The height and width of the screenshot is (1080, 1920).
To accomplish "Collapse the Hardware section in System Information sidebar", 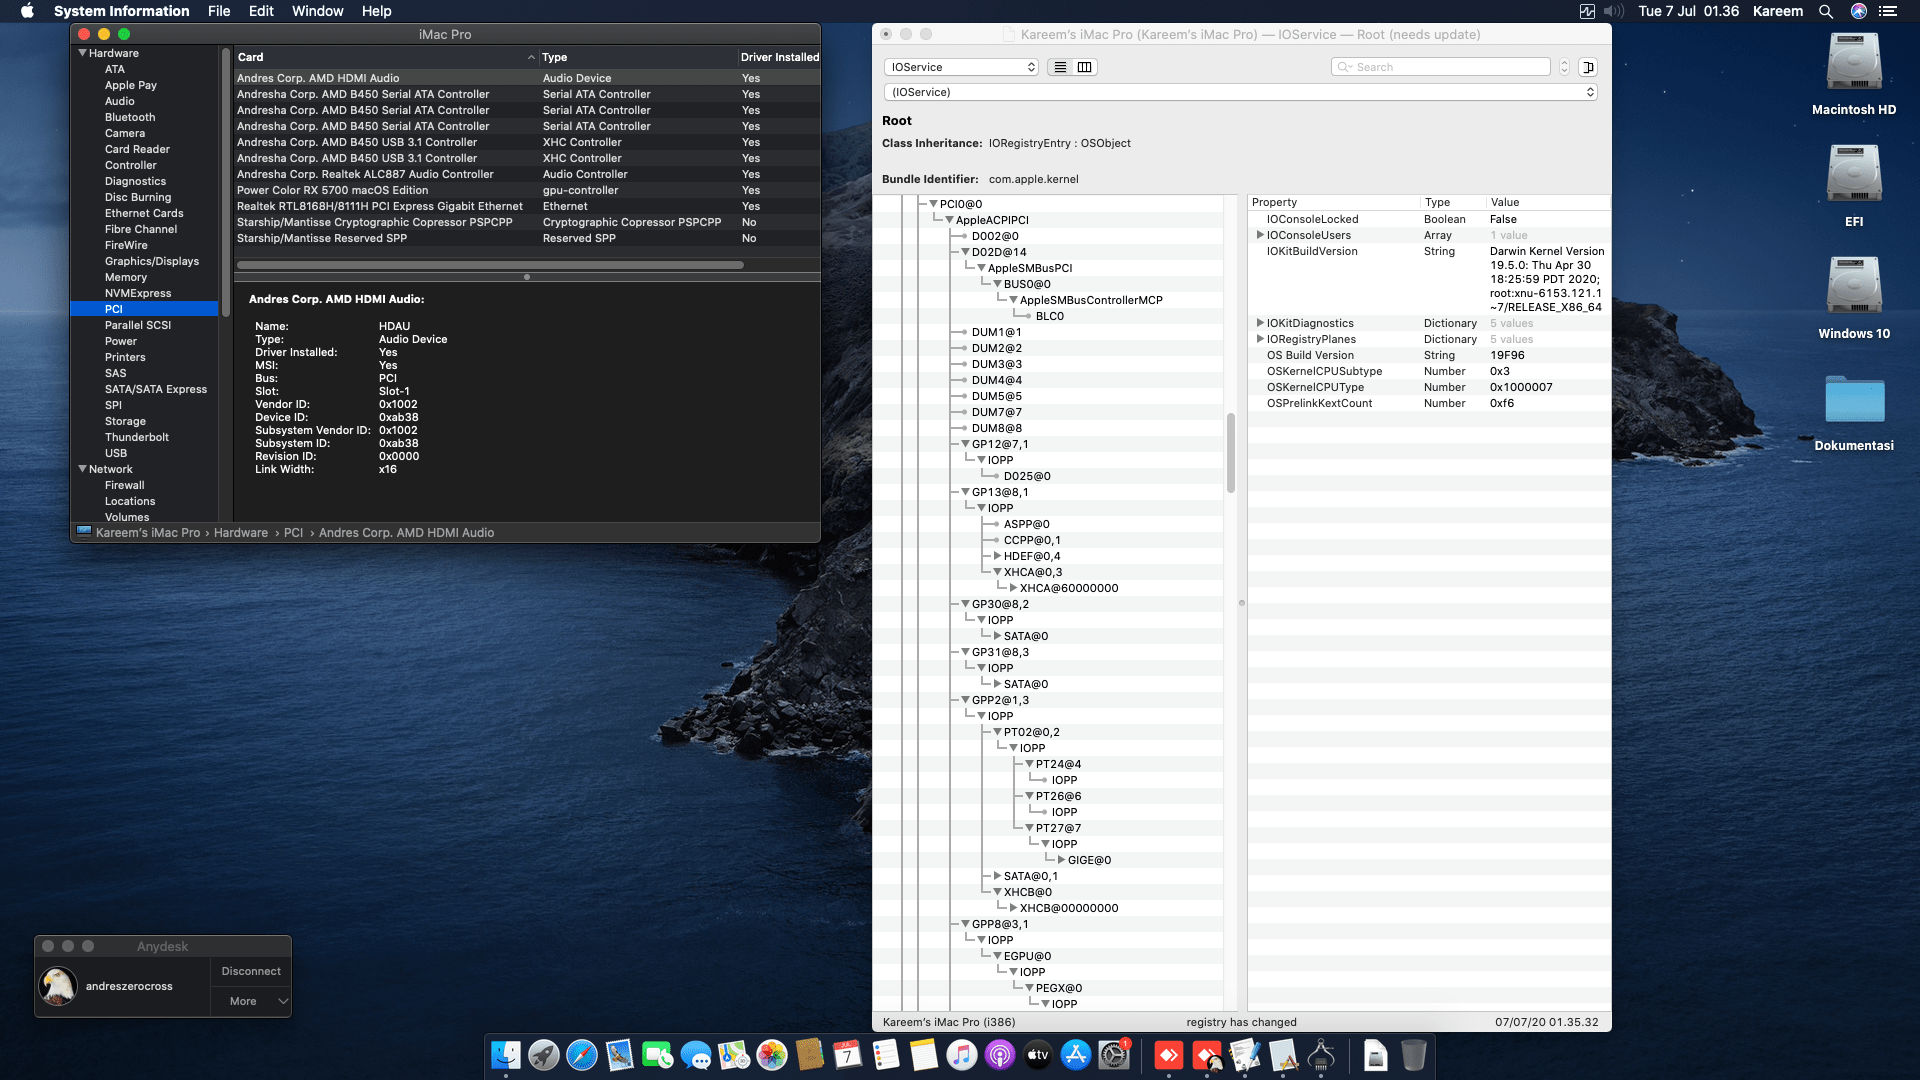I will coord(83,53).
